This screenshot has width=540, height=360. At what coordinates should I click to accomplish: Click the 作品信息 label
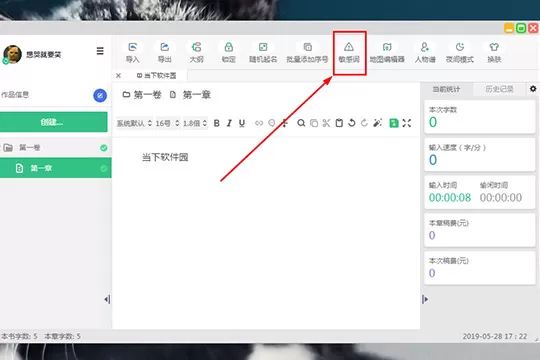(x=15, y=95)
